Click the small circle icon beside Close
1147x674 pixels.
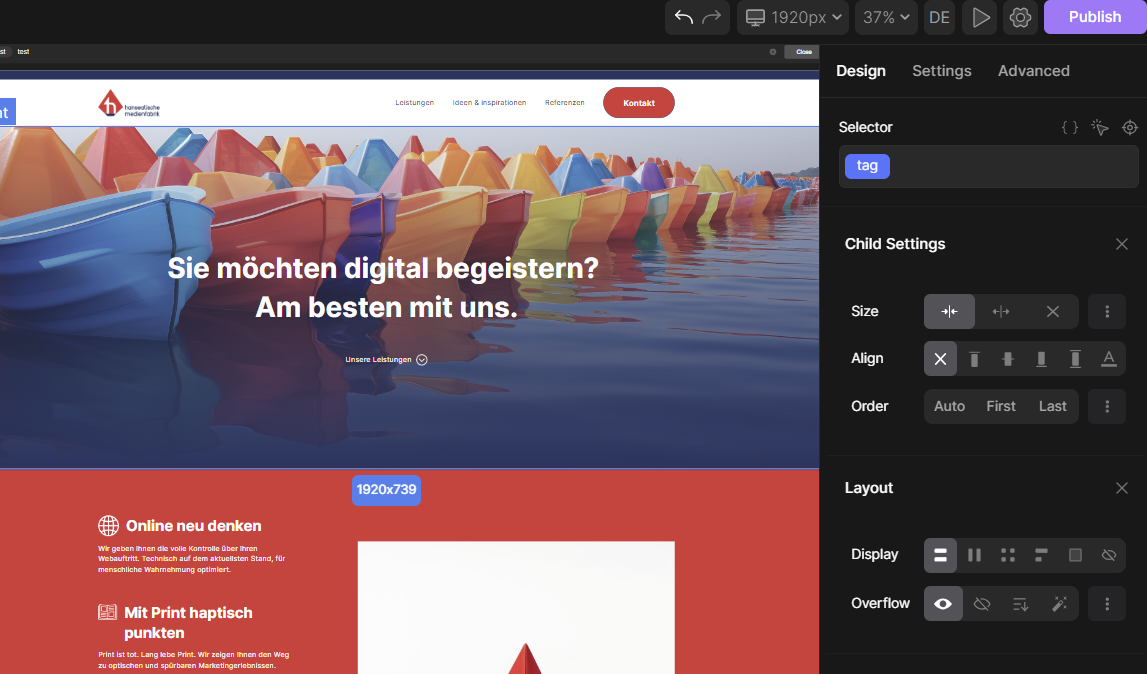click(x=772, y=52)
